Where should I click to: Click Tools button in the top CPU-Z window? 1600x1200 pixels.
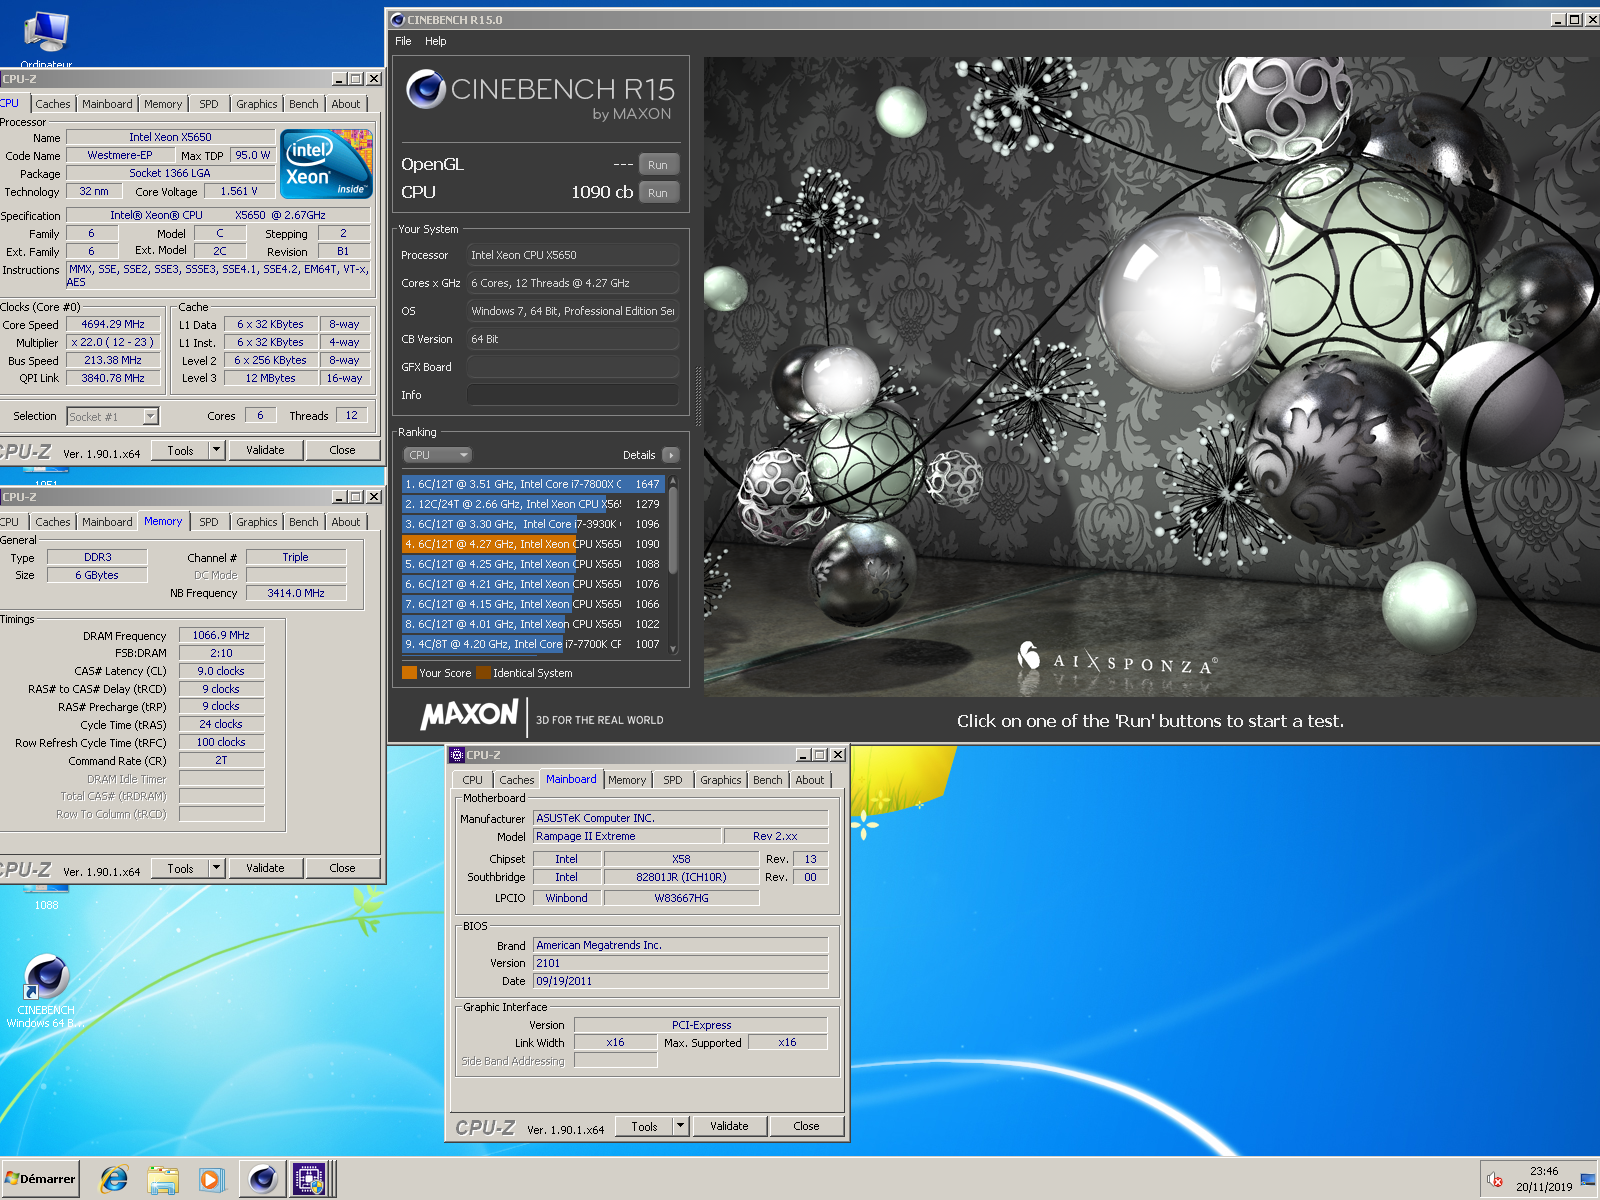(181, 450)
